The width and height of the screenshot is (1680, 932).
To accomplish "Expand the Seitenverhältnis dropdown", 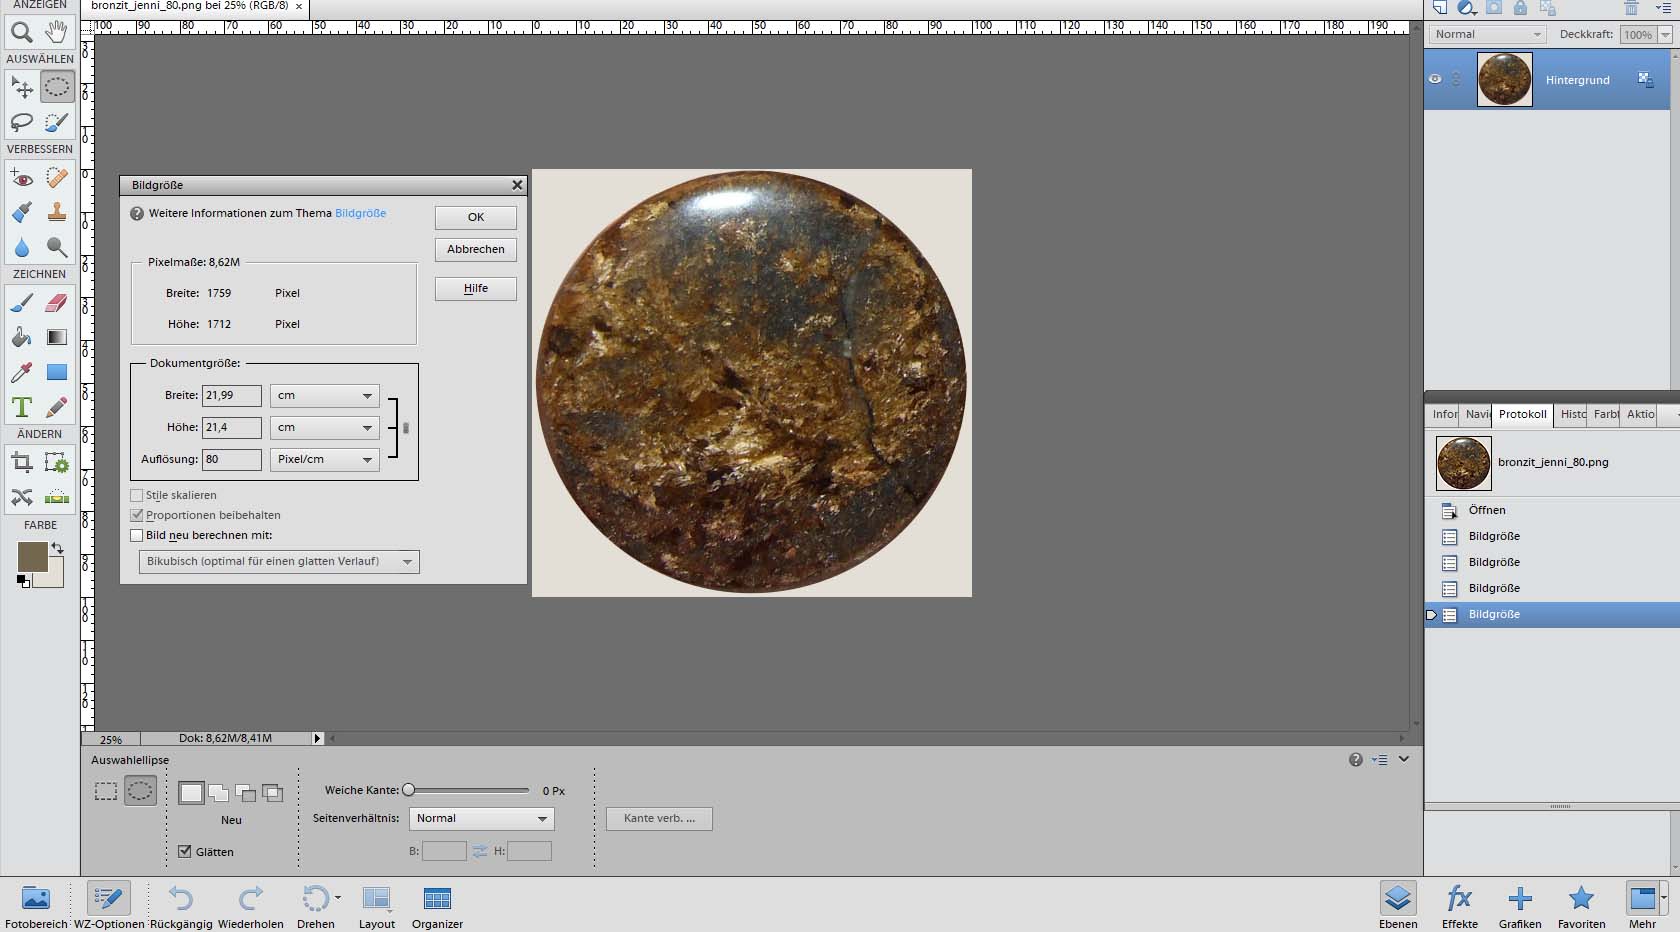I will pos(481,818).
